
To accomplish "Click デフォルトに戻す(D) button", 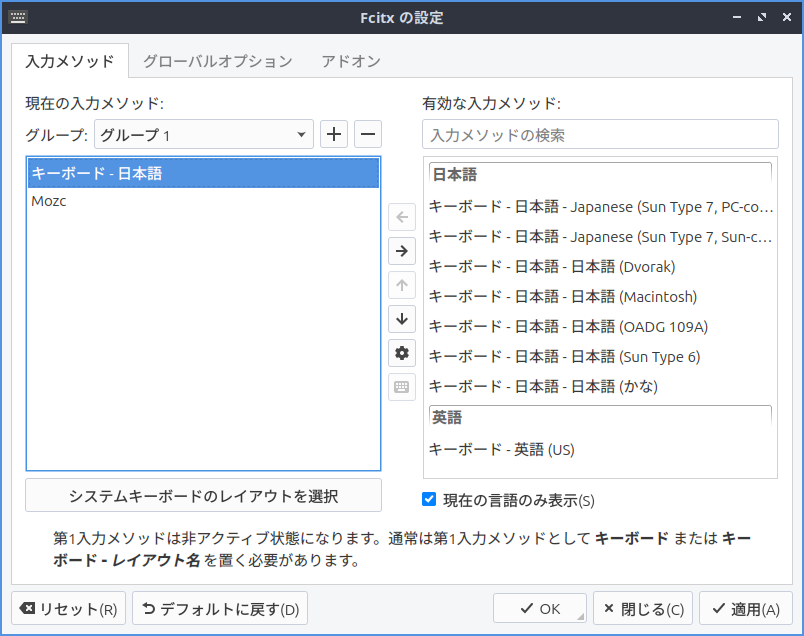I will pyautogui.click(x=220, y=608).
